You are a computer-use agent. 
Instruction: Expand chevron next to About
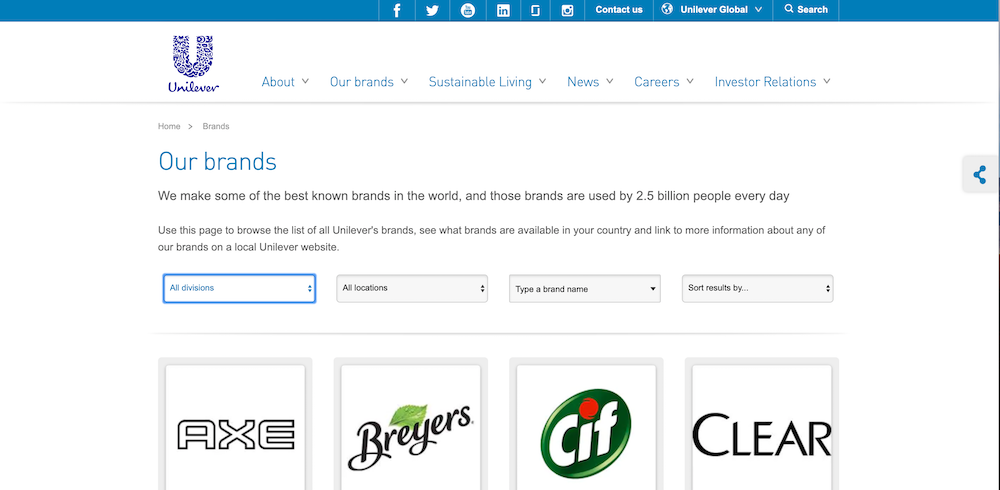click(x=305, y=81)
